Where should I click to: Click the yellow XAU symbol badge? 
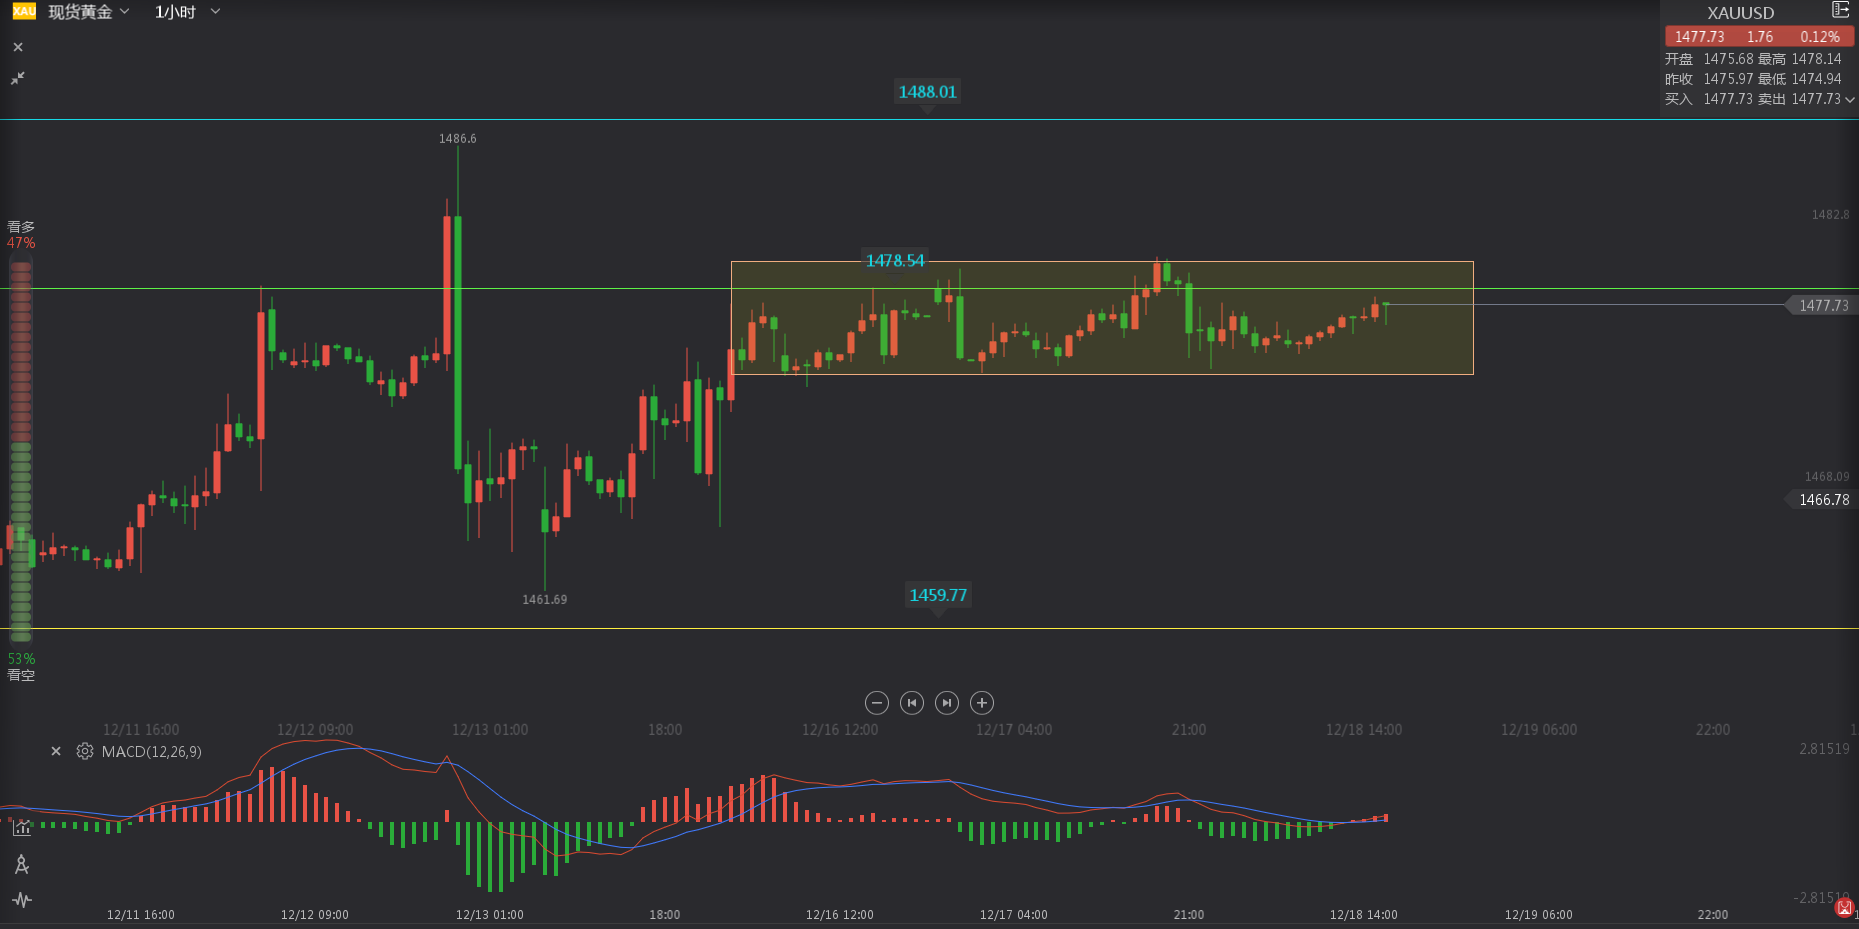pyautogui.click(x=24, y=12)
